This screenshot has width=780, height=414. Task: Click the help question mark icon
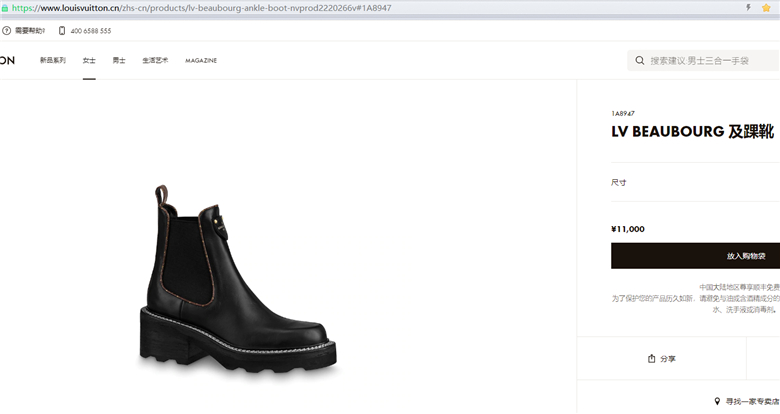[6, 31]
